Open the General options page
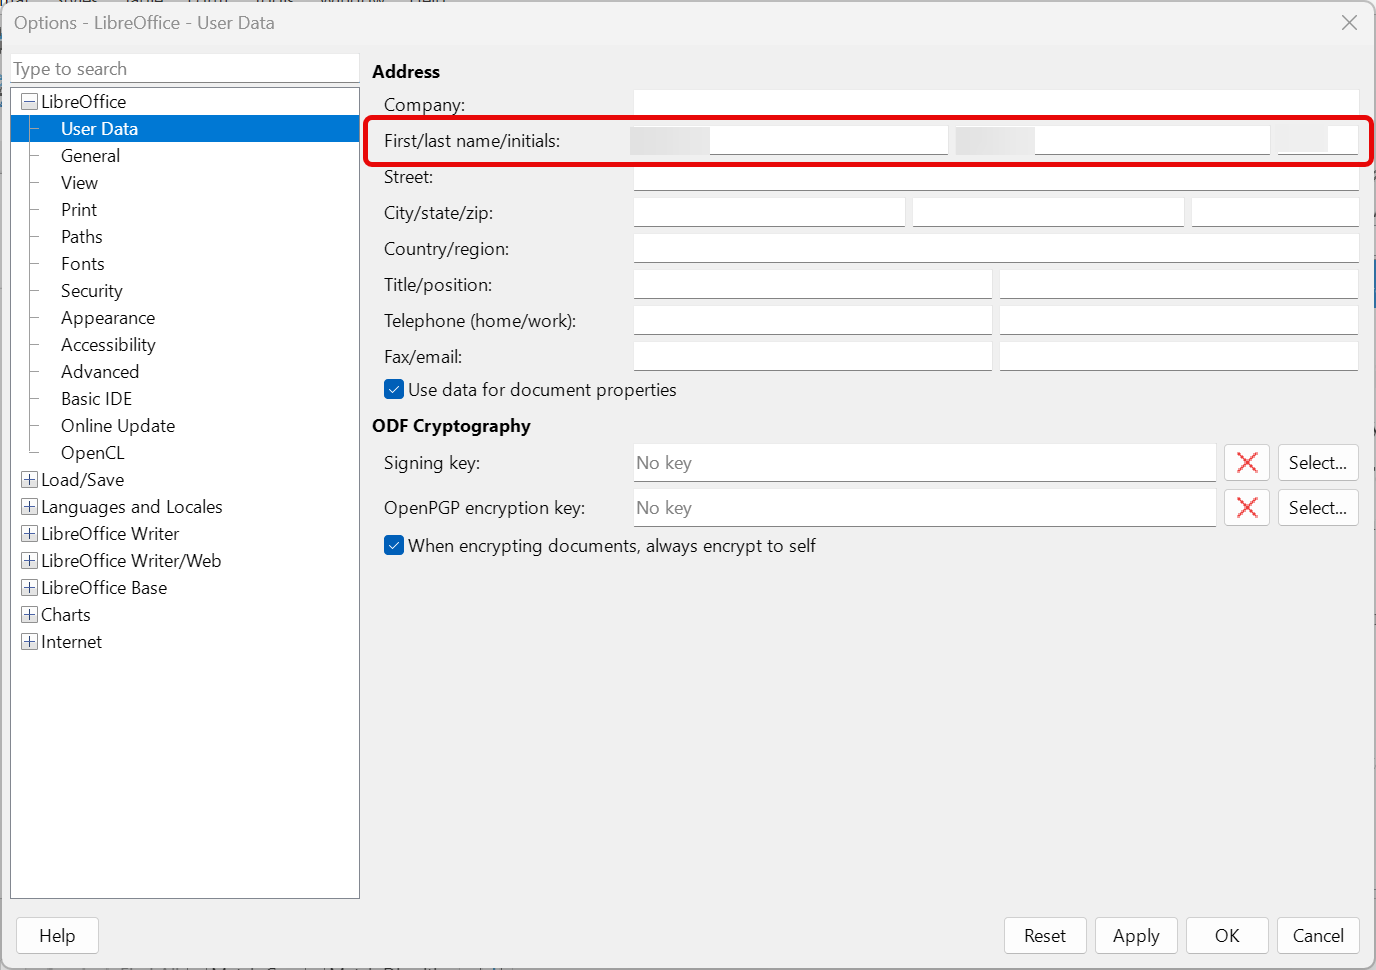Image resolution: width=1376 pixels, height=970 pixels. point(90,156)
